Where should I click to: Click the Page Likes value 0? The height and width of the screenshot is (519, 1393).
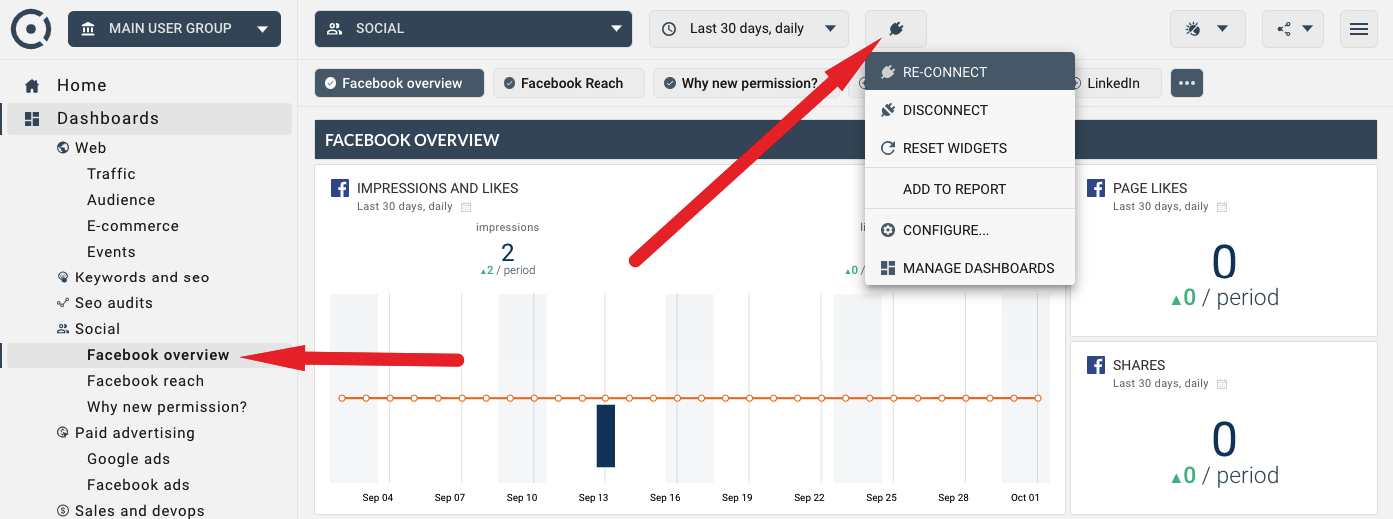[1224, 263]
